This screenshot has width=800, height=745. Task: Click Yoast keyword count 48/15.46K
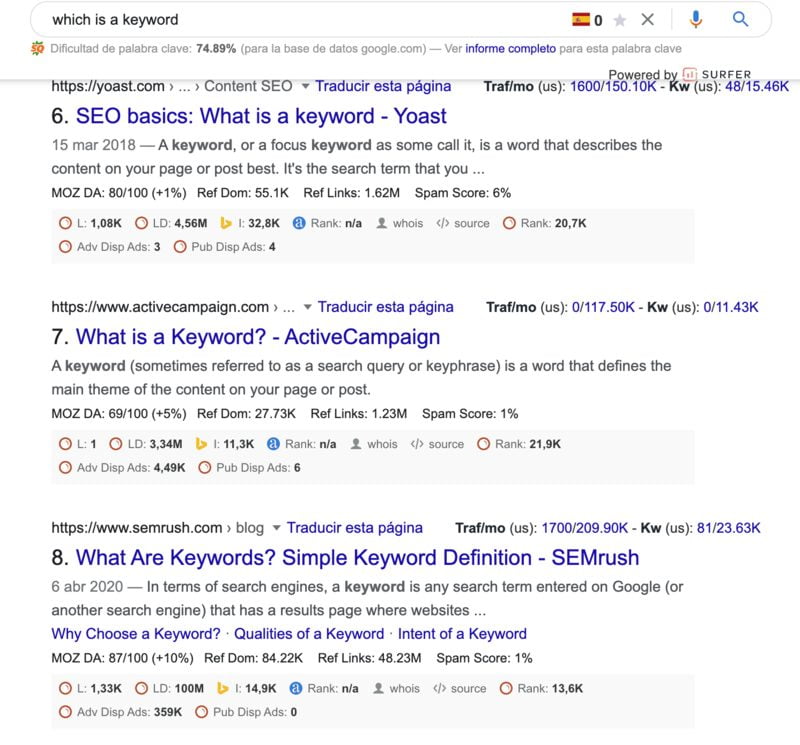757,86
